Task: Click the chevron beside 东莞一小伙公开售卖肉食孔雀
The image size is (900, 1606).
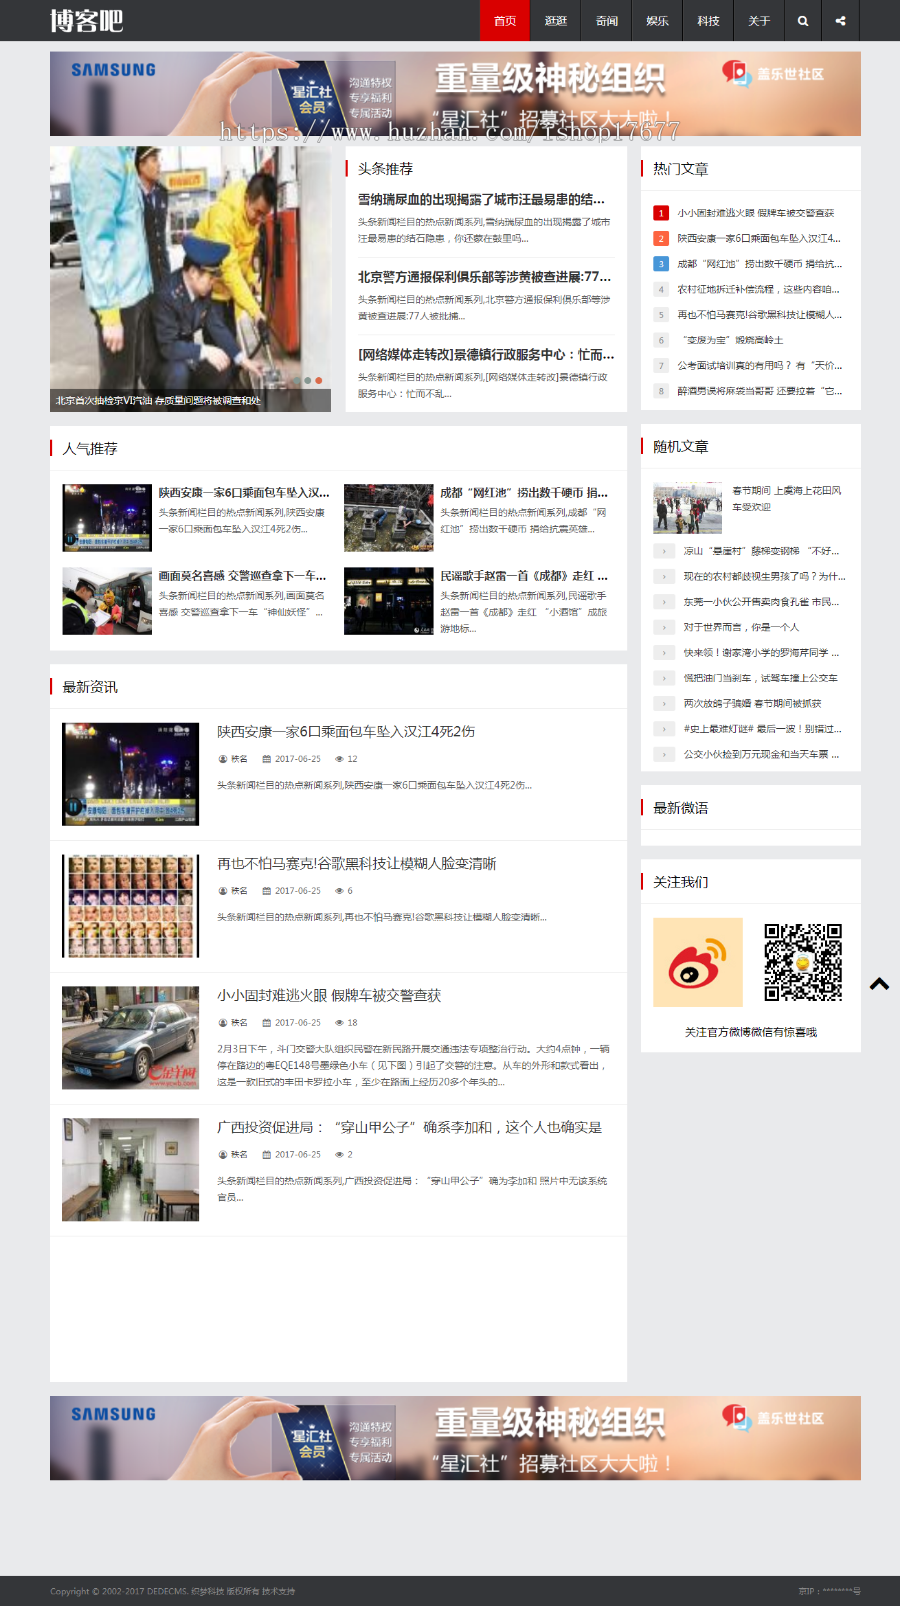Action: click(x=665, y=602)
